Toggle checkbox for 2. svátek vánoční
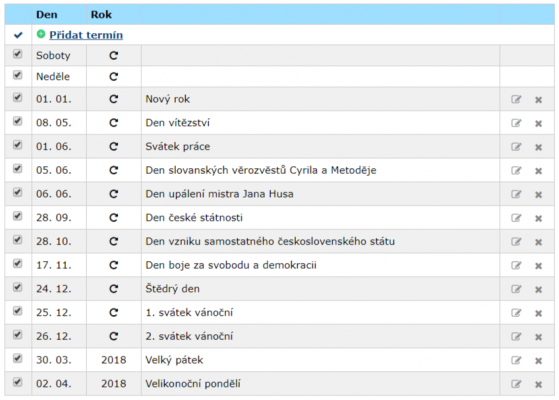 (17, 335)
